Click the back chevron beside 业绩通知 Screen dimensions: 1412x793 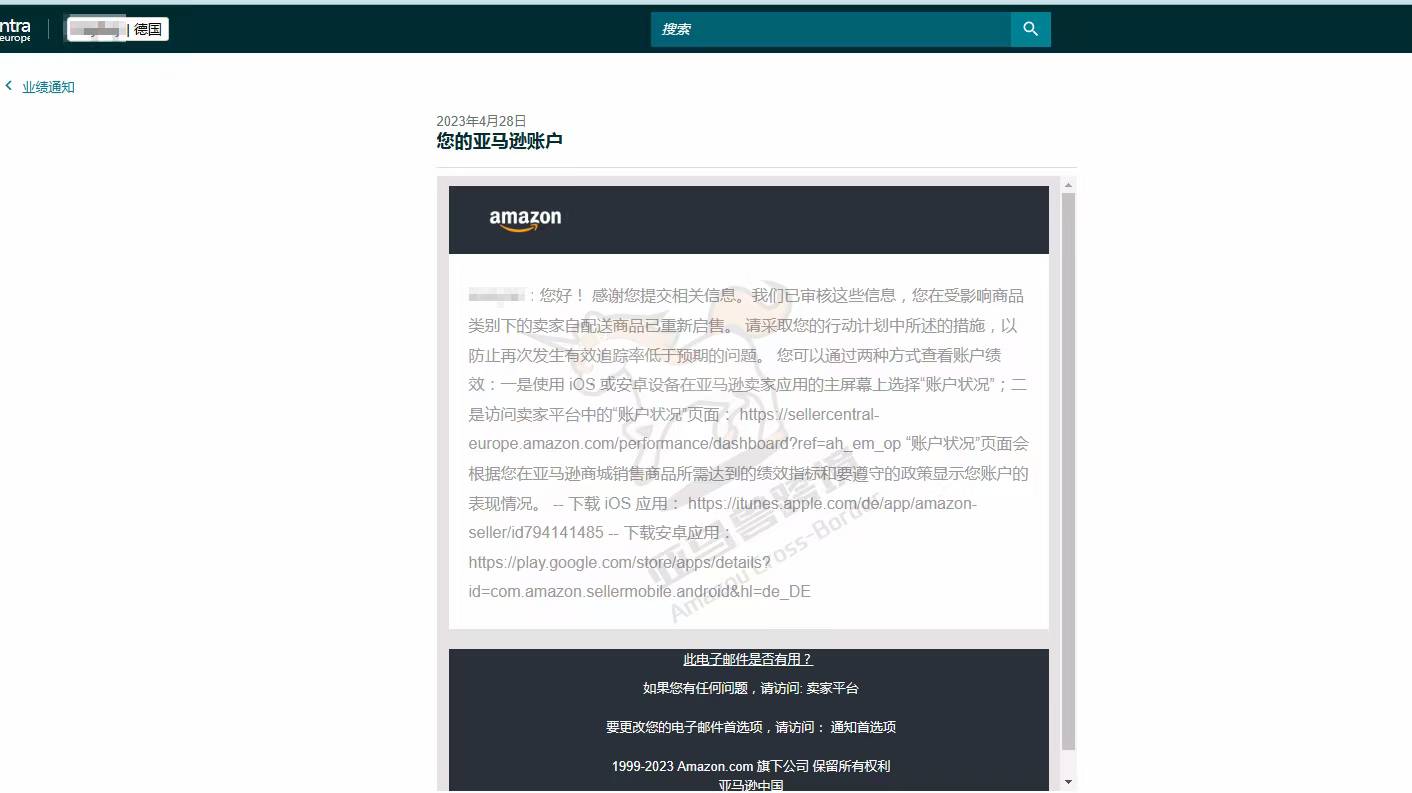(x=9, y=86)
